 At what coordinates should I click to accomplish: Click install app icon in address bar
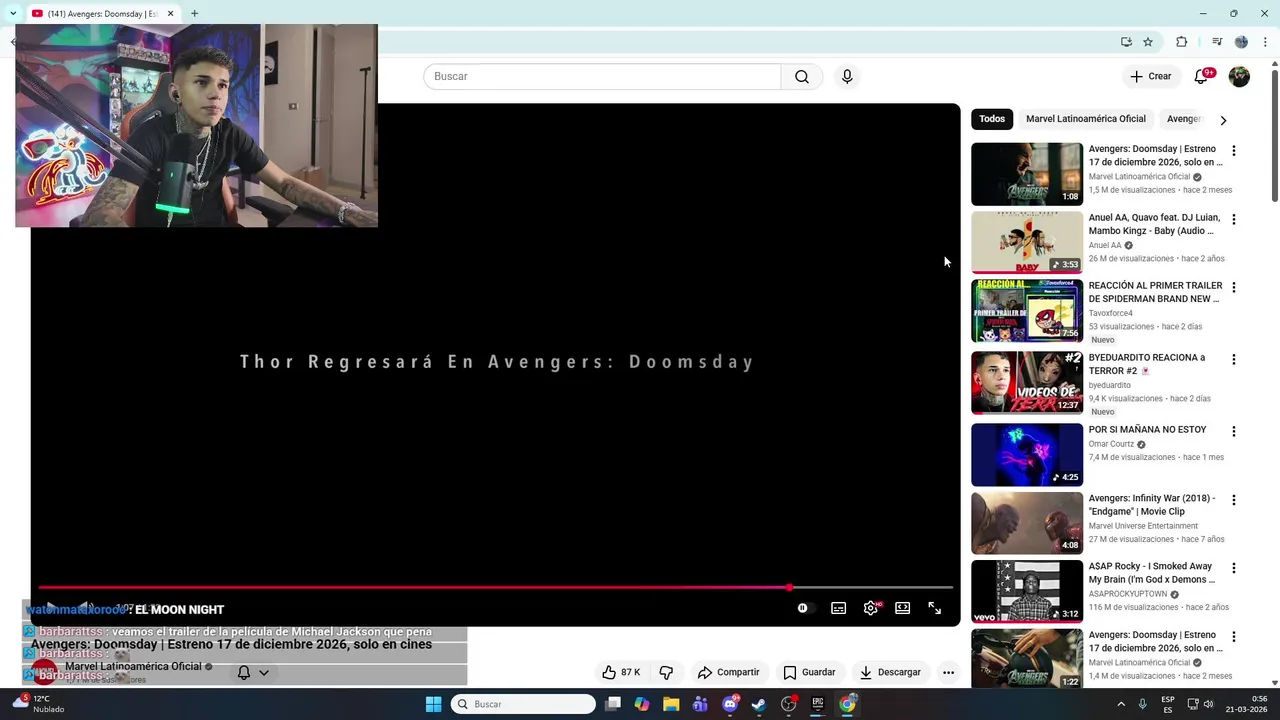click(x=1126, y=42)
